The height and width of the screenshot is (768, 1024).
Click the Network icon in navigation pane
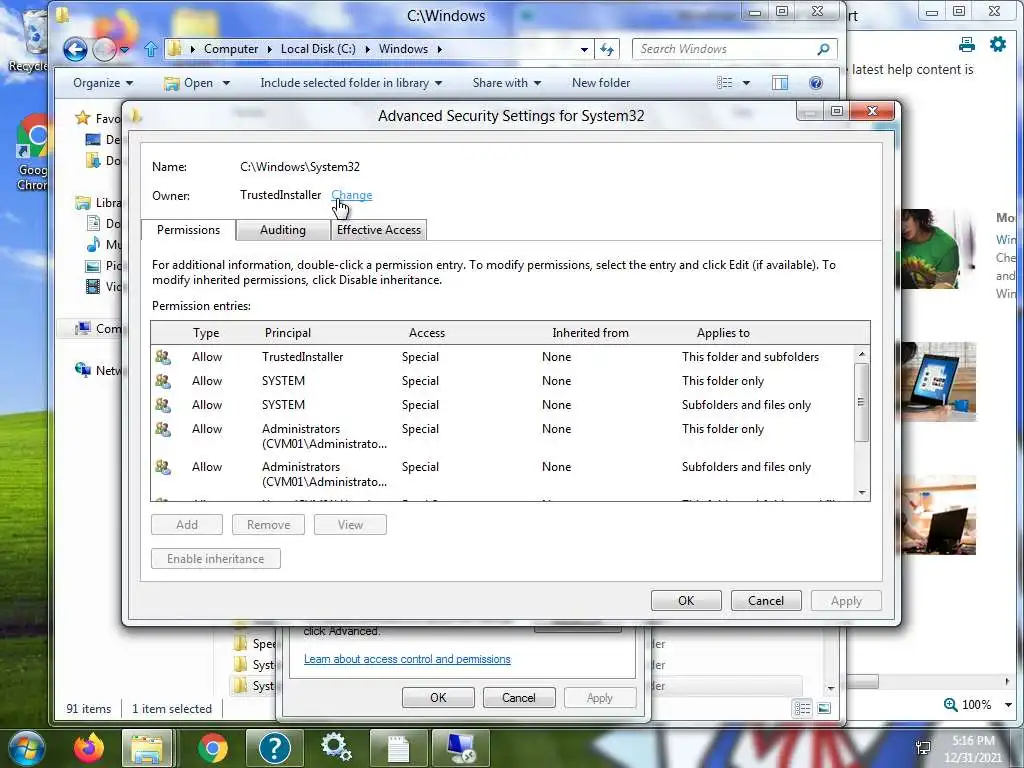tap(83, 370)
